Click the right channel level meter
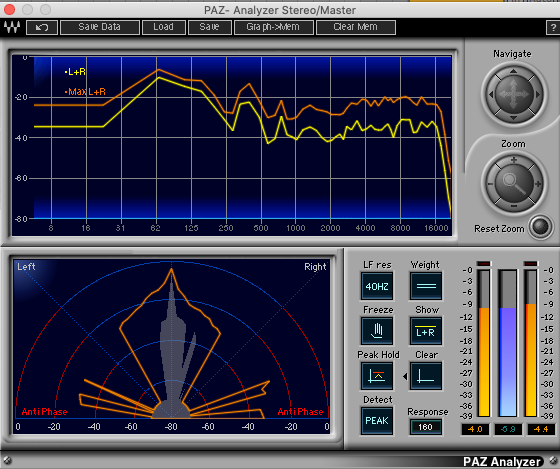560x469 pixels. point(531,343)
